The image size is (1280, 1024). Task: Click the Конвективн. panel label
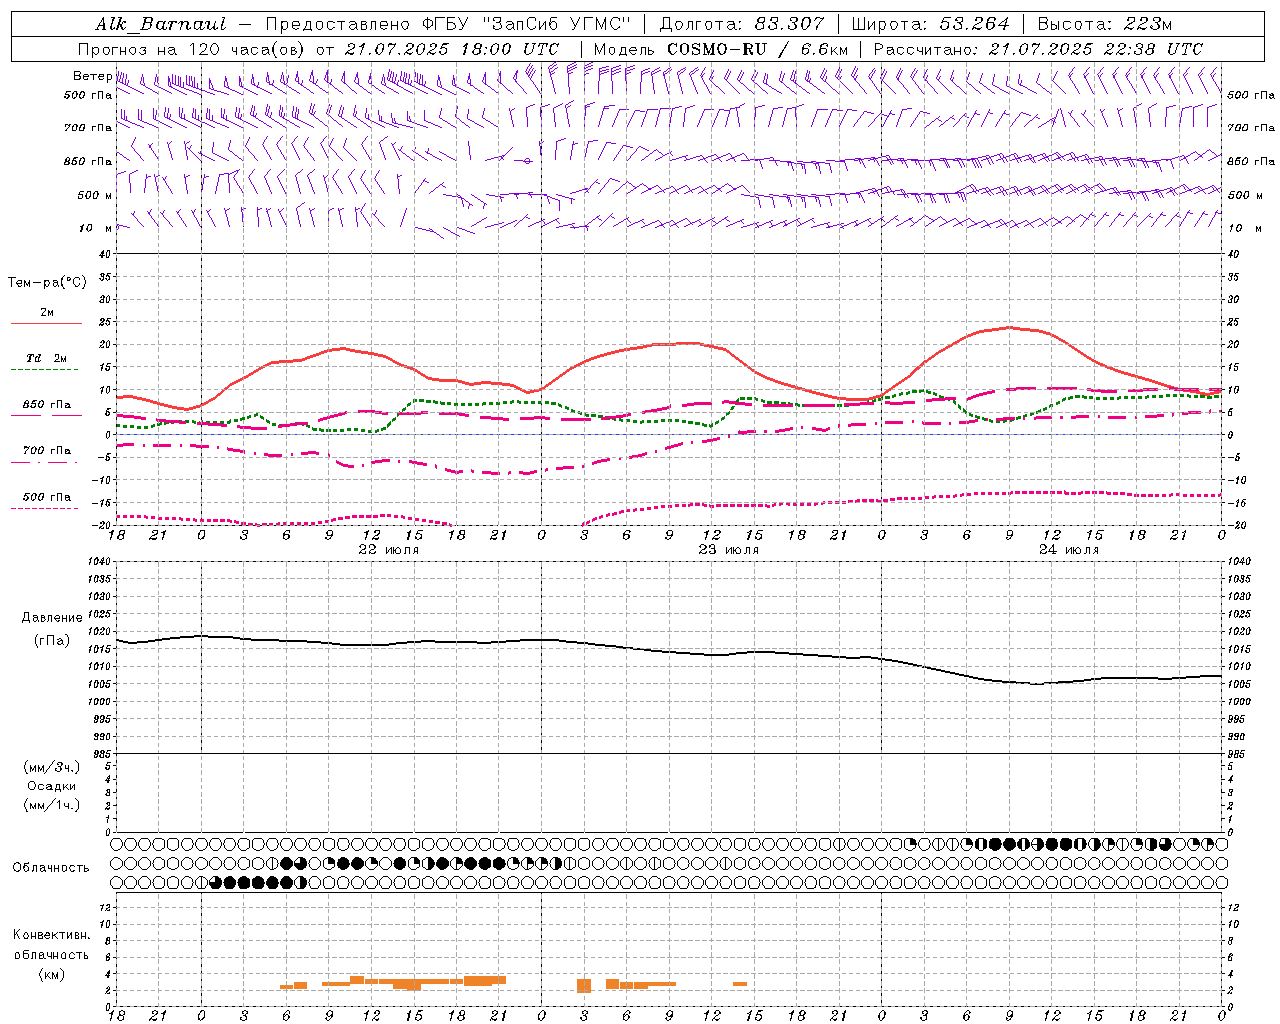point(51,935)
